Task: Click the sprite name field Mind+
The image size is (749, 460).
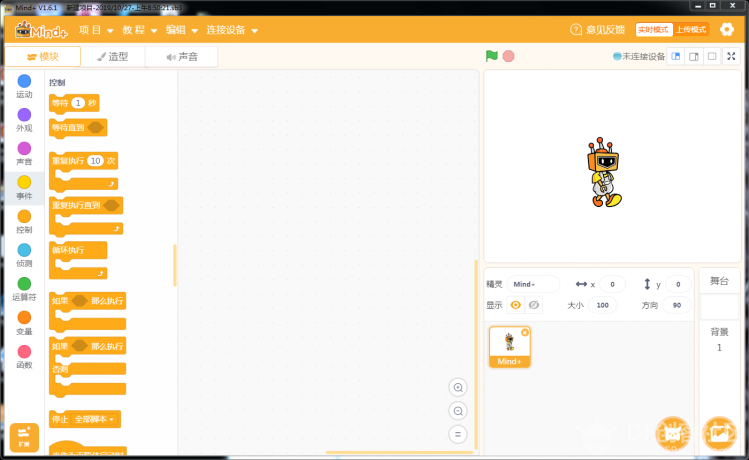Action: [533, 284]
